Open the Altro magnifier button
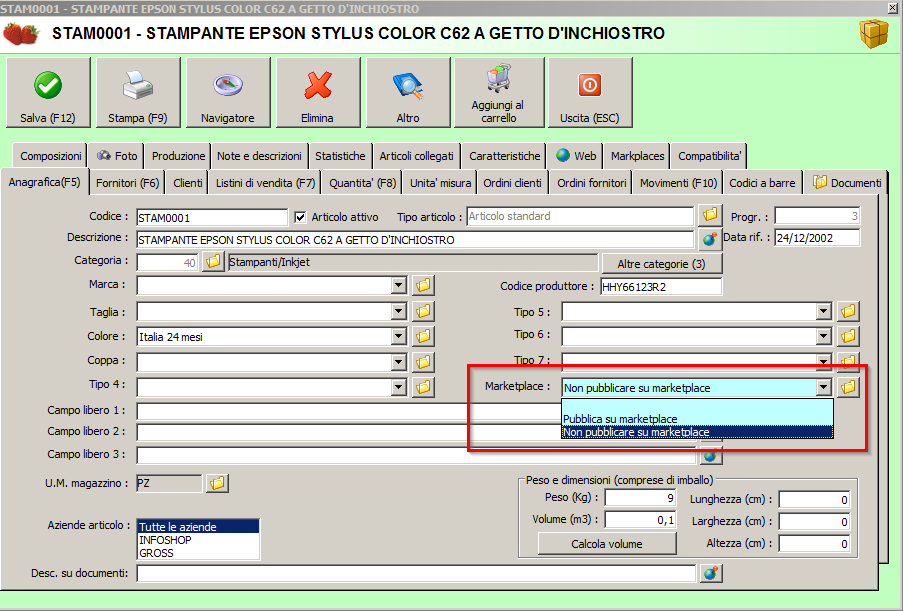This screenshot has height=611, width=903. point(408,92)
